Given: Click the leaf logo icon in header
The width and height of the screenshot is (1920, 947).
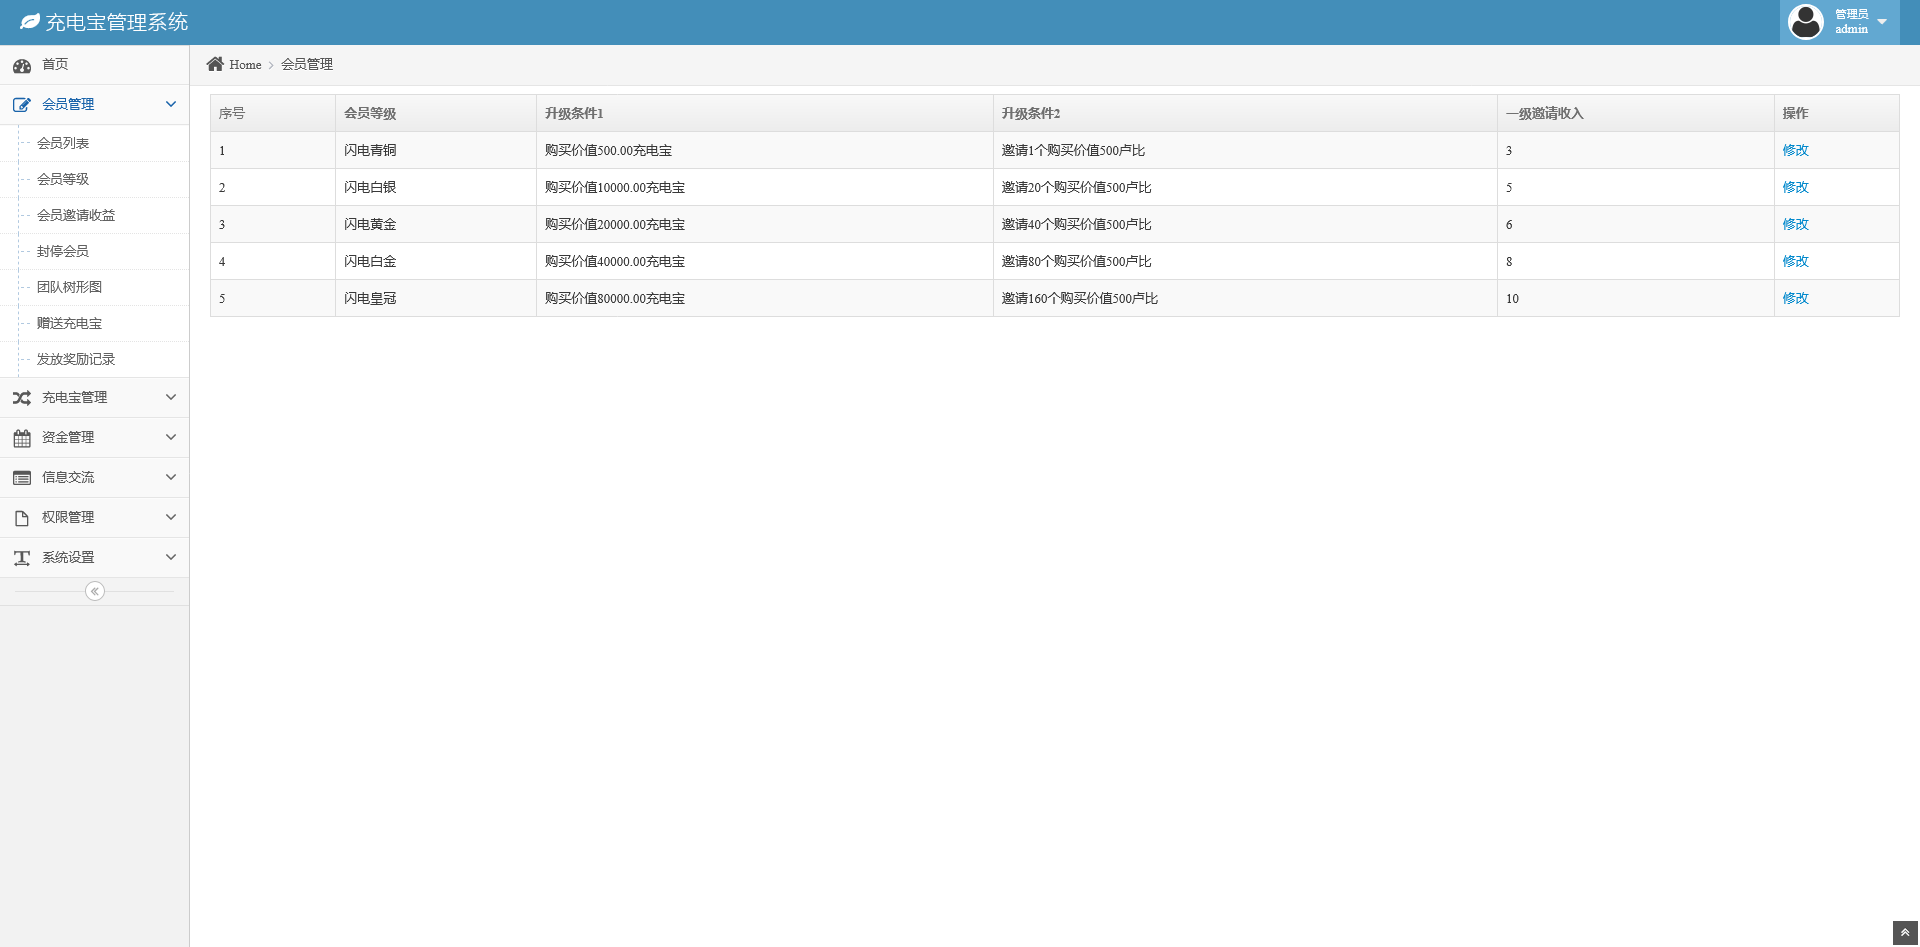Looking at the screenshot, I should pyautogui.click(x=30, y=22).
